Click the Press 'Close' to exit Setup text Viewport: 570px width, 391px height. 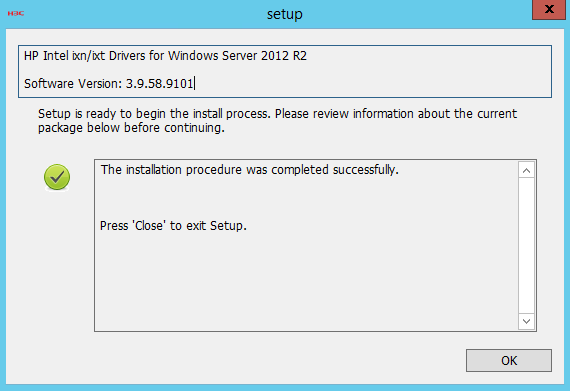click(x=173, y=226)
